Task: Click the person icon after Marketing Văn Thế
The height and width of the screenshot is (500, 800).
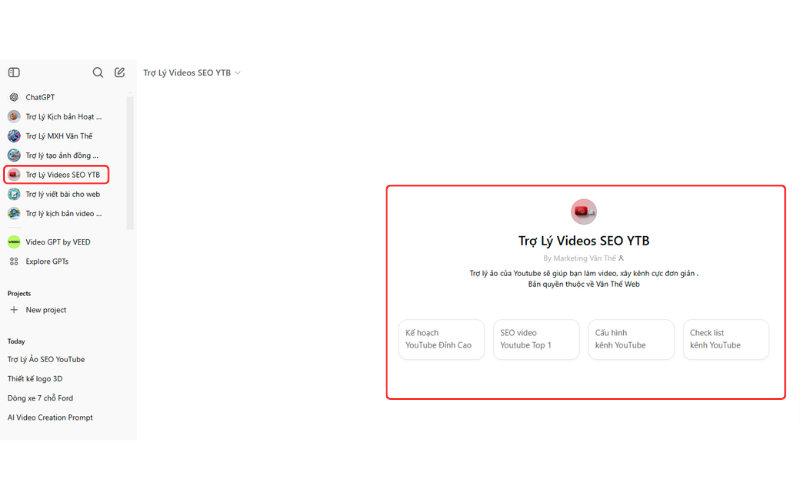Action: tap(621, 258)
